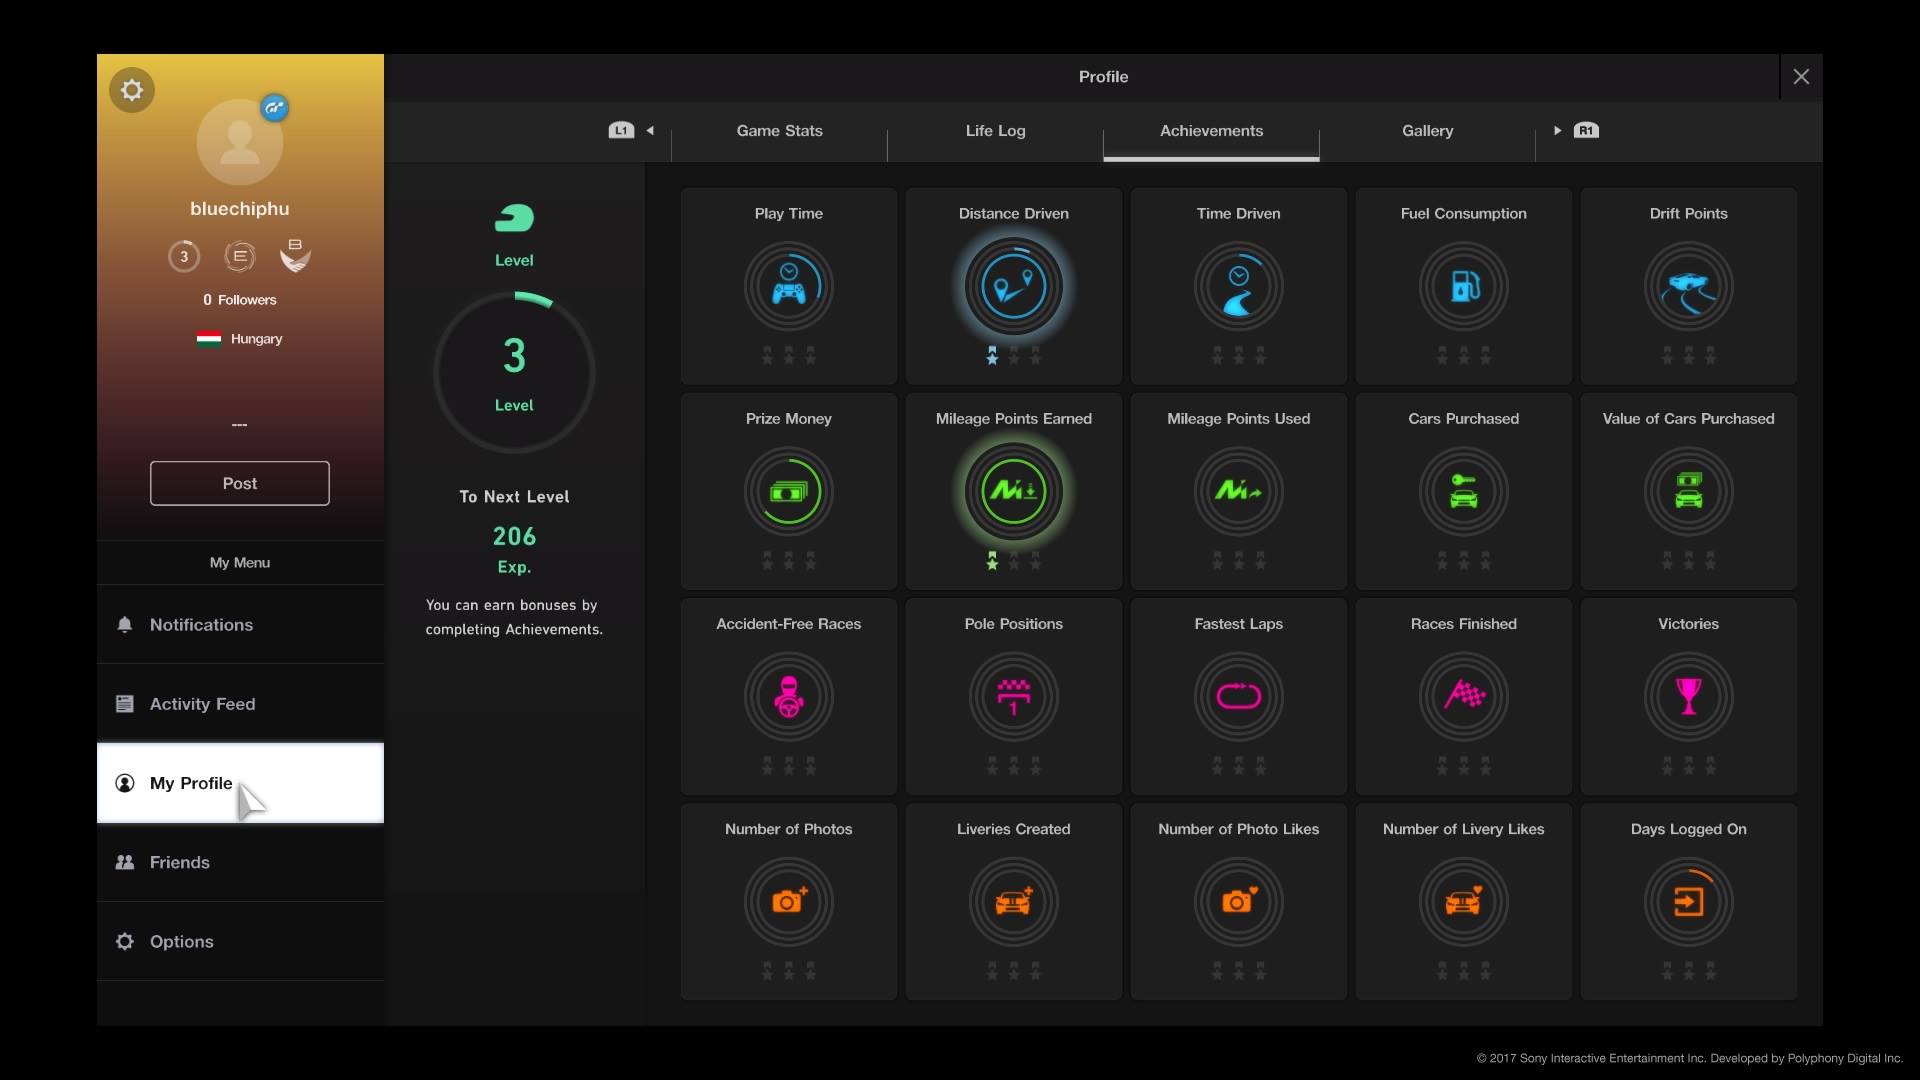Close the Profile window
This screenshot has height=1080, width=1920.
pyautogui.click(x=1801, y=77)
